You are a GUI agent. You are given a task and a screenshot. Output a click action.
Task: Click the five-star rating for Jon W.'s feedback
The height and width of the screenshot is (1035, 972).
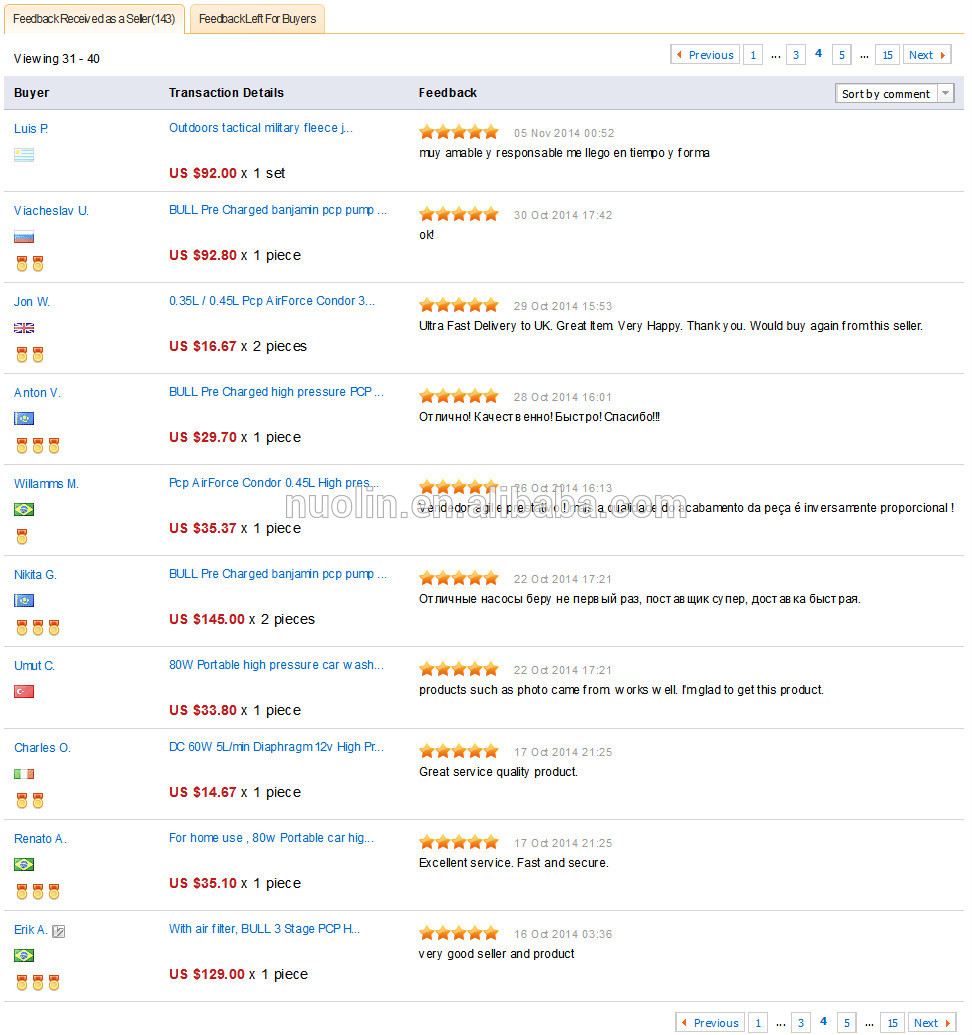click(x=458, y=305)
